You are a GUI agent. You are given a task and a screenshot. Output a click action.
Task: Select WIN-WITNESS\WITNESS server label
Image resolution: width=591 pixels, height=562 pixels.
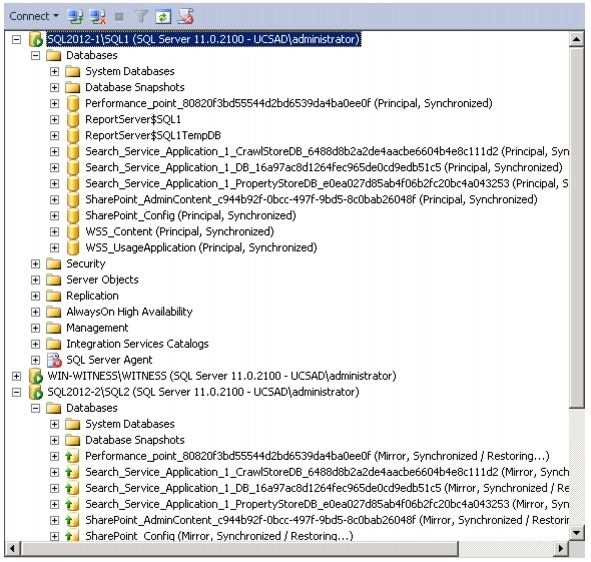click(x=222, y=376)
